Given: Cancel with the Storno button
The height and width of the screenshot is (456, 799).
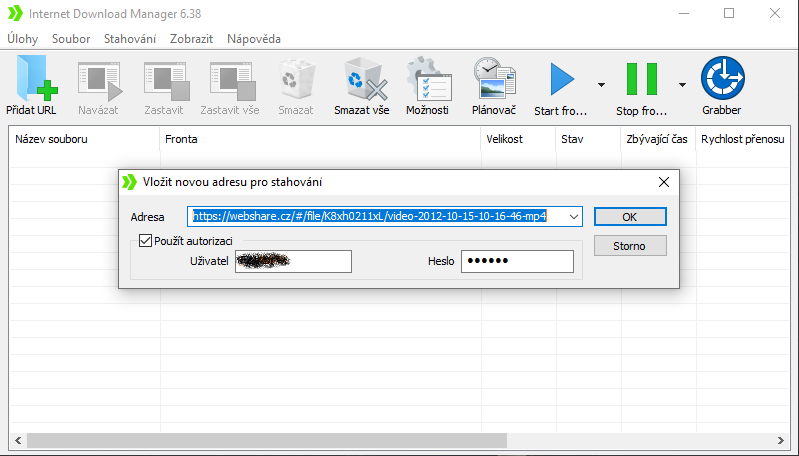Looking at the screenshot, I should 630,246.
